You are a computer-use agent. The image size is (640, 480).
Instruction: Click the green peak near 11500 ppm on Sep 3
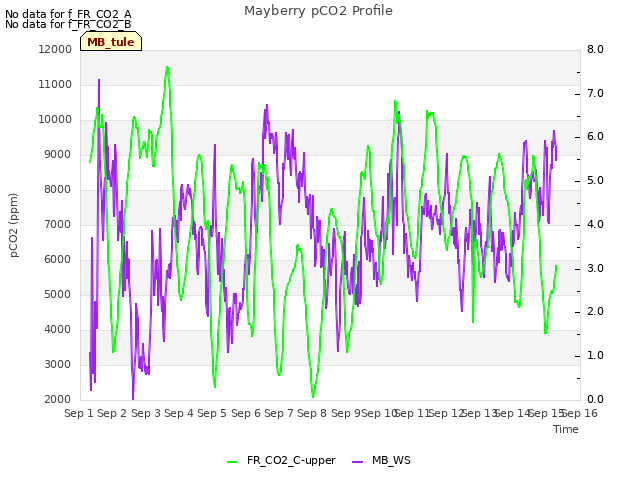click(x=167, y=67)
